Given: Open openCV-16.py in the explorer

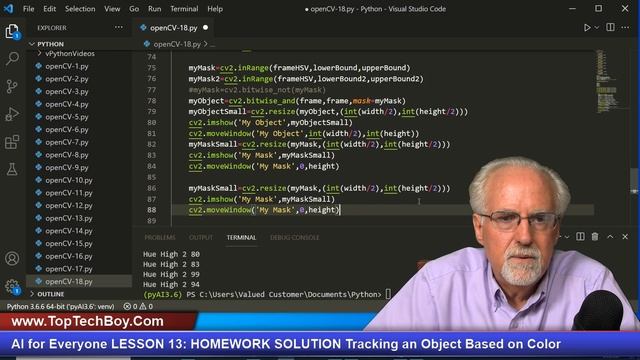Looking at the screenshot, I should click(x=69, y=256).
